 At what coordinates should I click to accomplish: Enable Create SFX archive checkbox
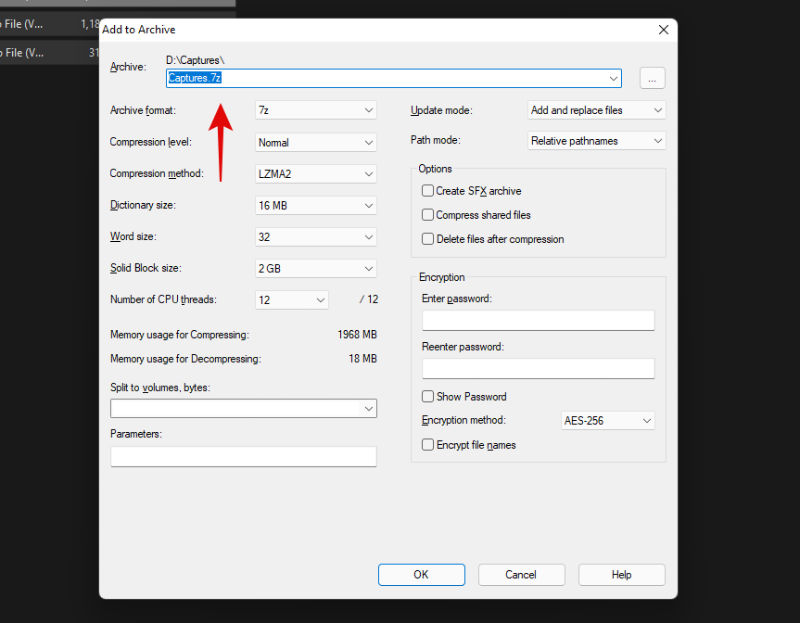point(428,191)
